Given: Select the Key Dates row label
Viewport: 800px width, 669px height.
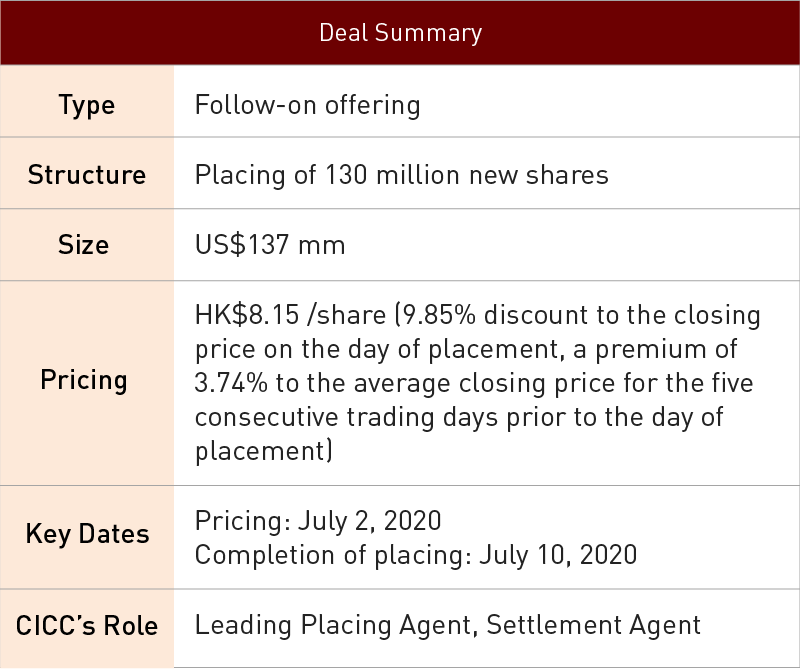Looking at the screenshot, I should pos(87,533).
